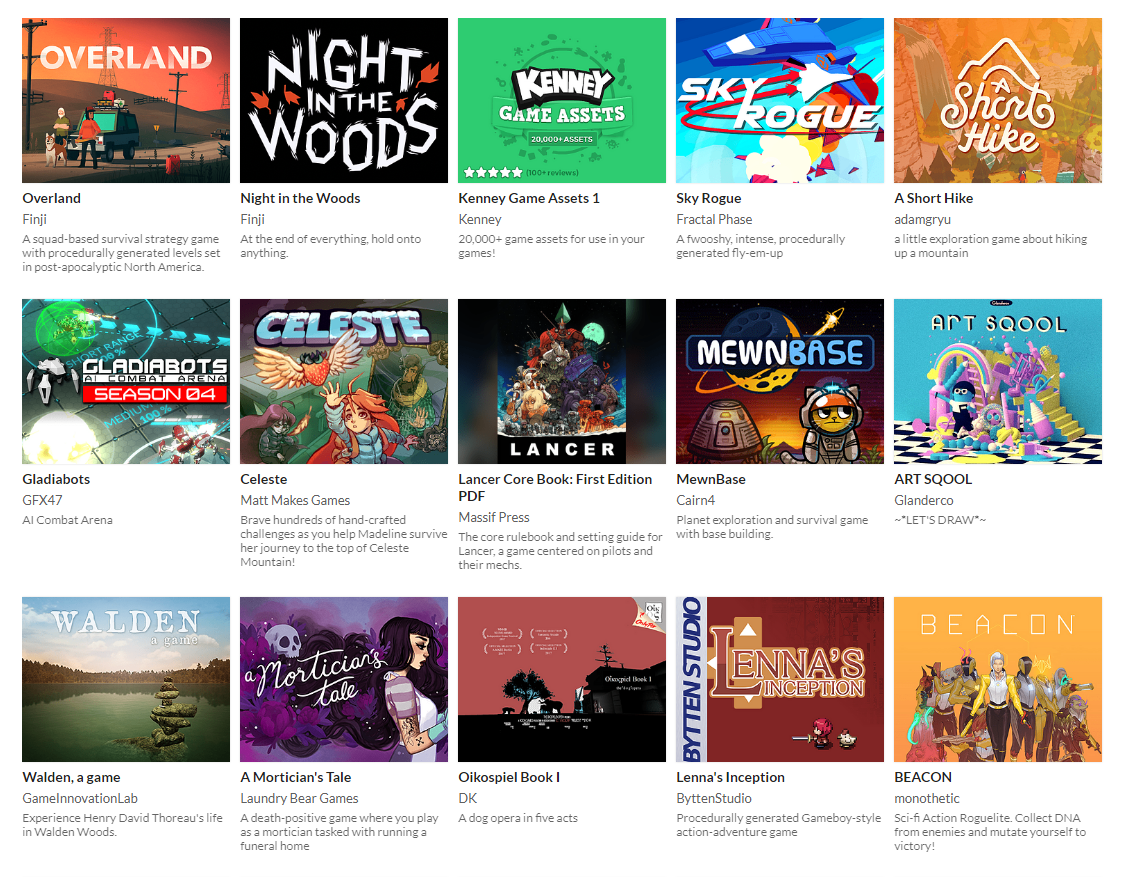Open the Lancer cover thumbnail
1123x877 pixels.
pyautogui.click(x=562, y=382)
